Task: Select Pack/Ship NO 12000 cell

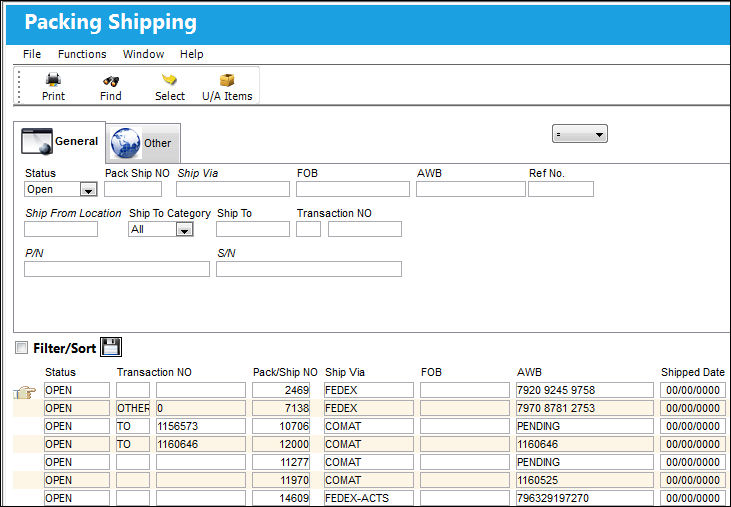Action: tap(281, 444)
